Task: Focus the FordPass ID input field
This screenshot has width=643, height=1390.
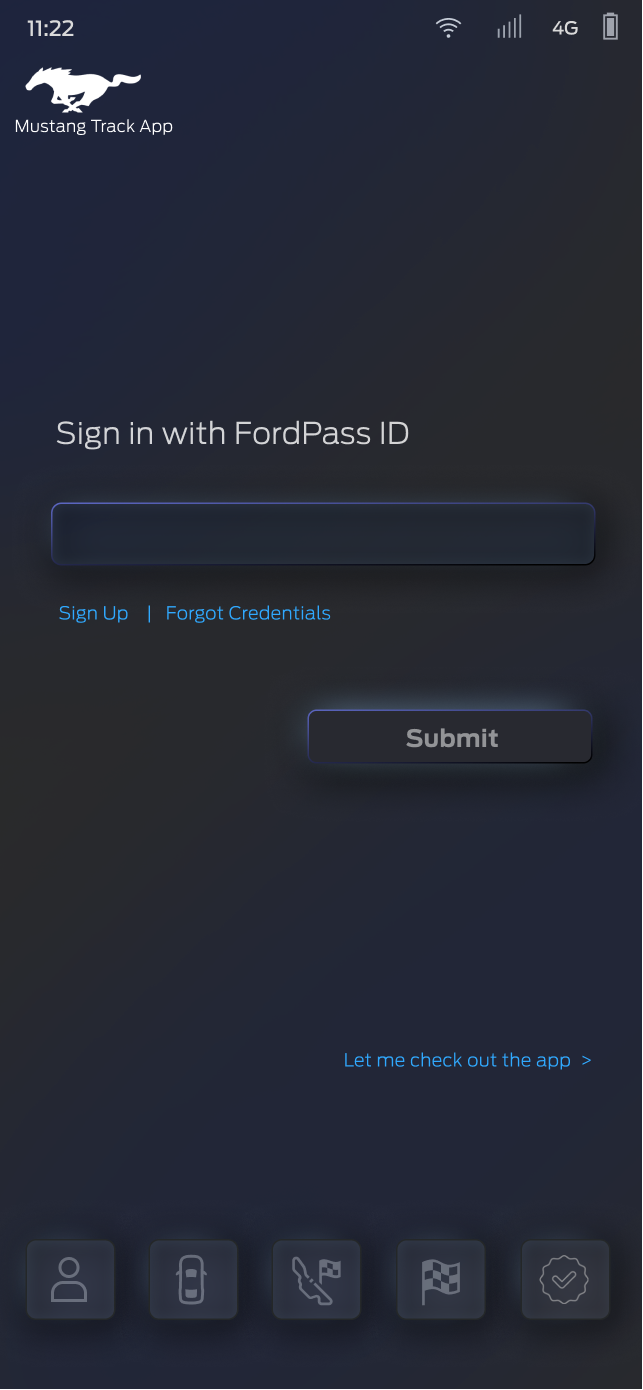Action: (323, 534)
